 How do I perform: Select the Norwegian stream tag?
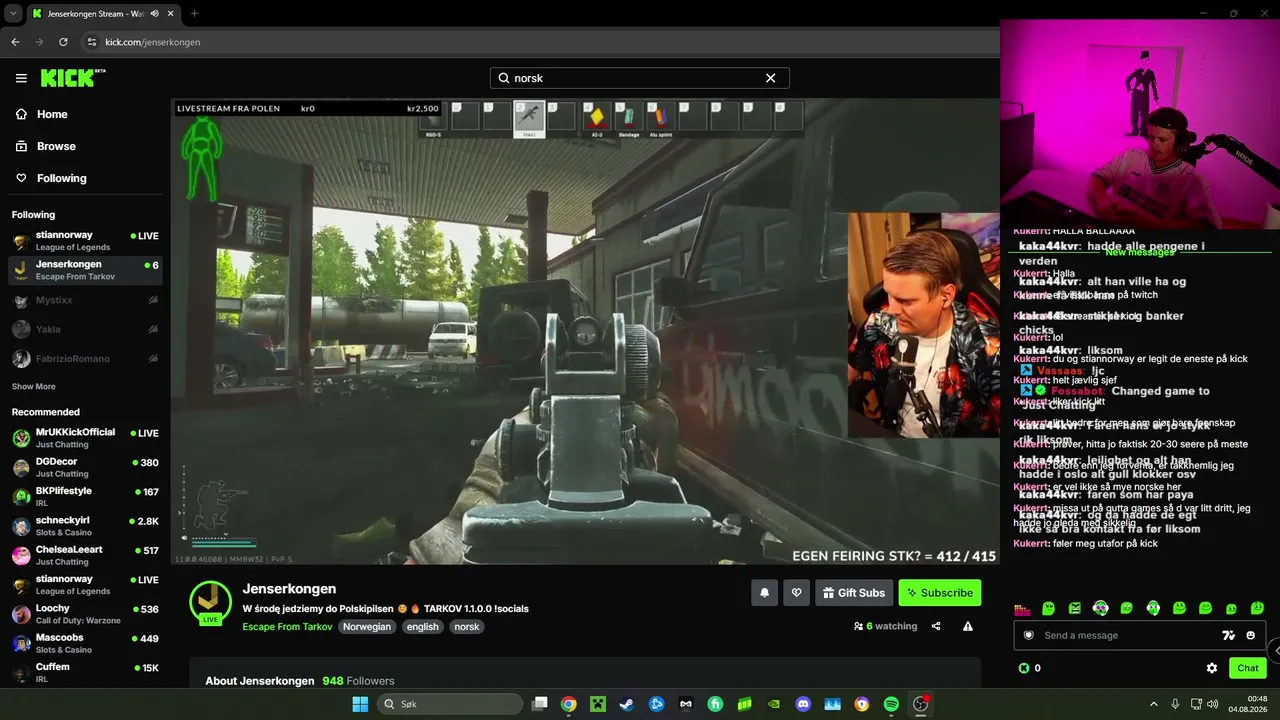coord(367,627)
